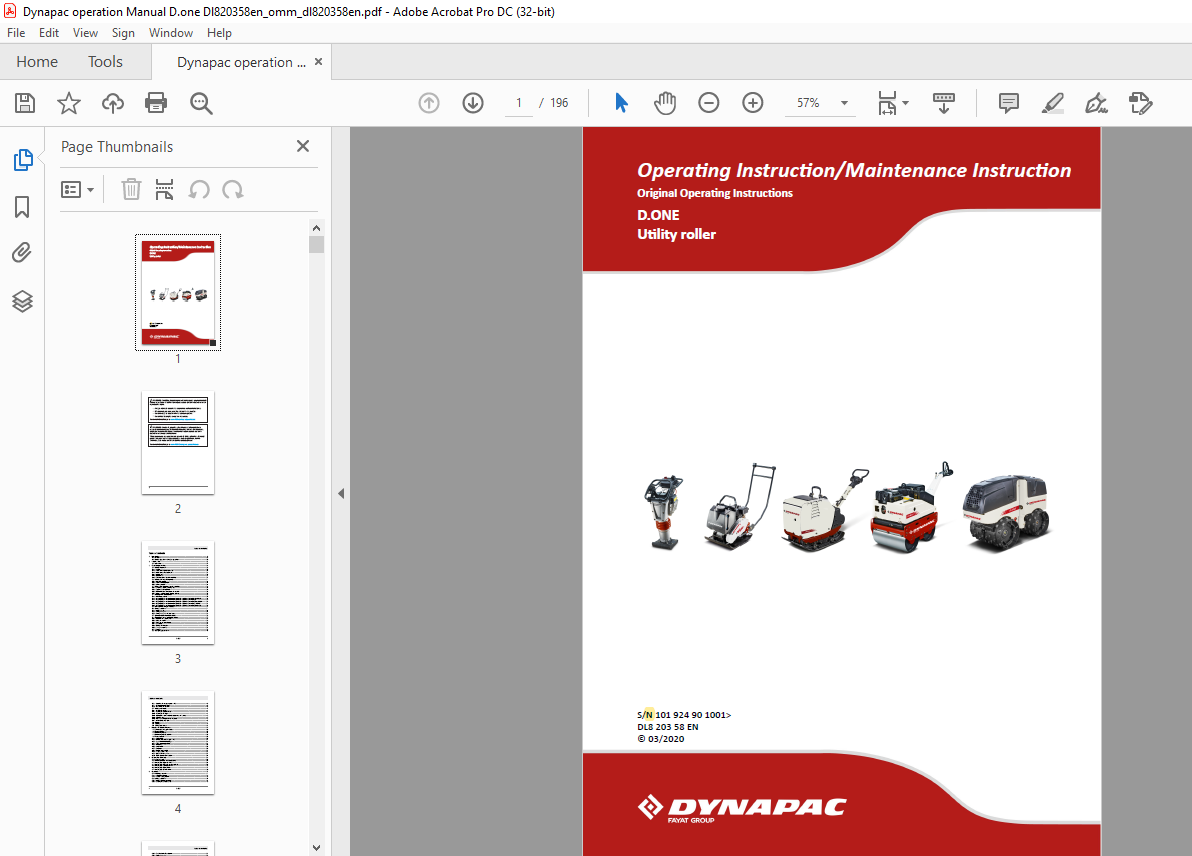Delete selected page with trash icon
Screen dimensions: 1192x856
132,189
